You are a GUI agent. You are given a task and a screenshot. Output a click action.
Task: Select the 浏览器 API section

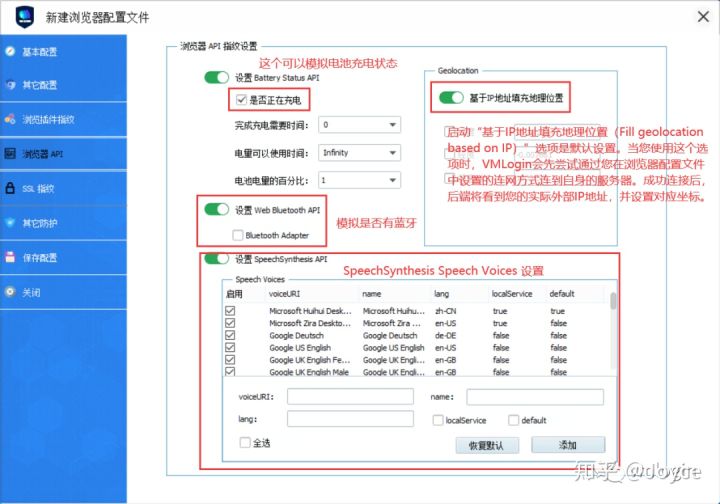tap(63, 154)
